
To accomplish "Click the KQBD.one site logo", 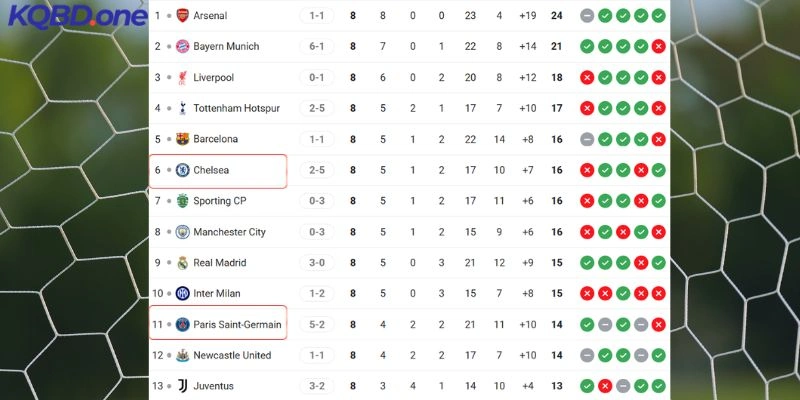I will click(64, 17).
